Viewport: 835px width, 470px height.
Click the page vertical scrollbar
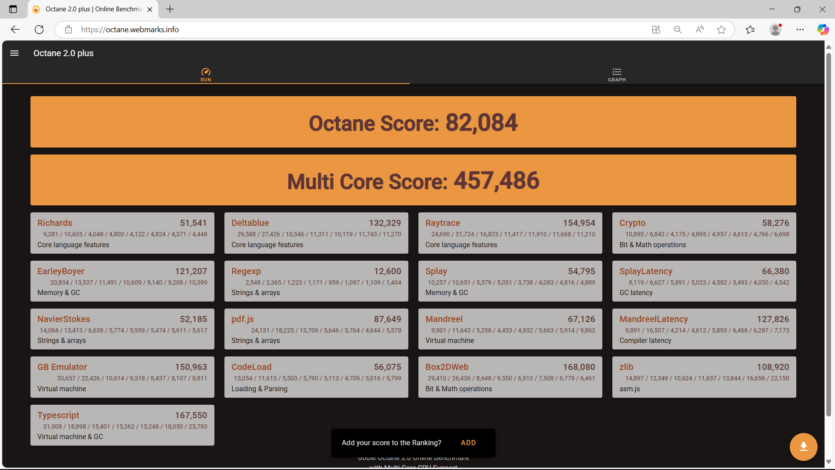click(829, 234)
